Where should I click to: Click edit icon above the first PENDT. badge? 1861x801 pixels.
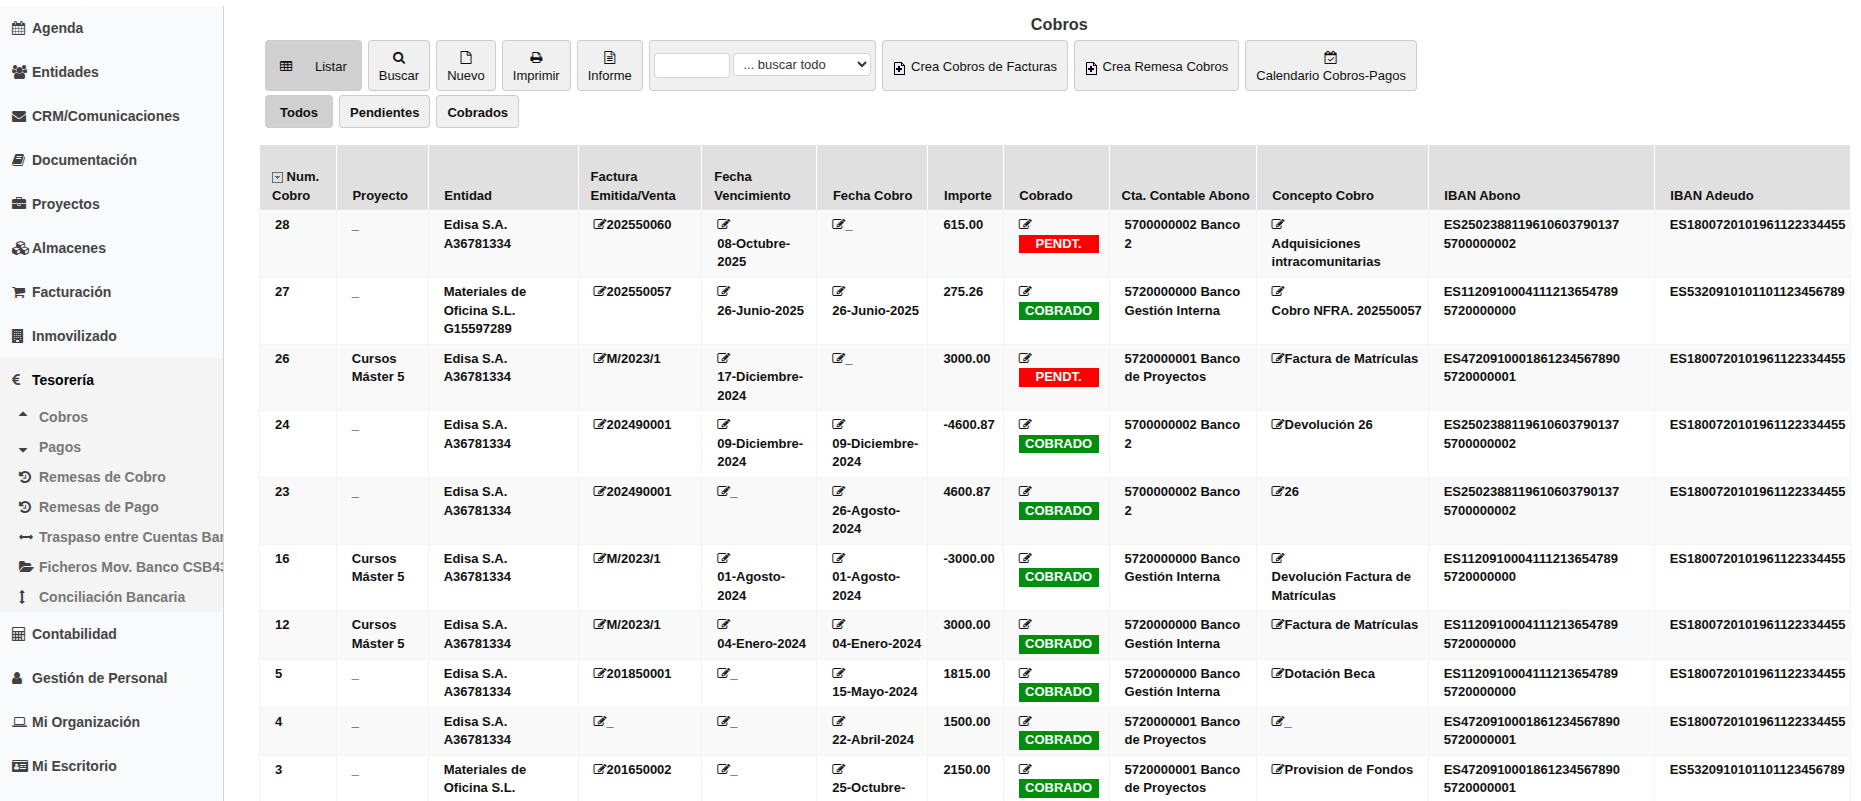coord(1025,225)
